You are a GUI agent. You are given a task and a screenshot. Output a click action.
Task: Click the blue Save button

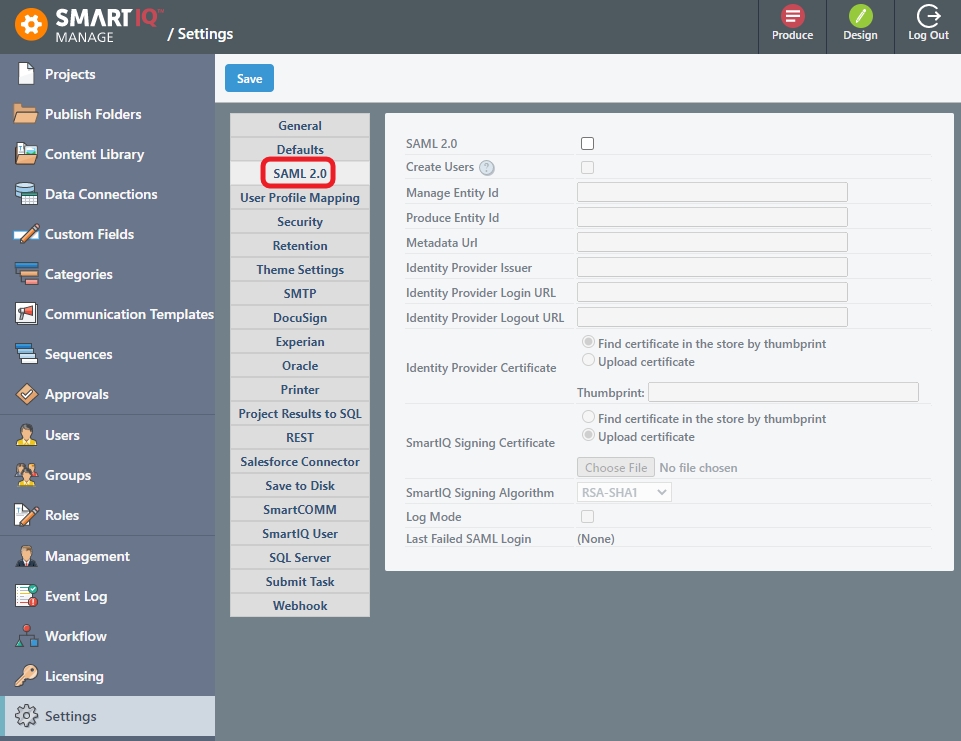(x=249, y=78)
